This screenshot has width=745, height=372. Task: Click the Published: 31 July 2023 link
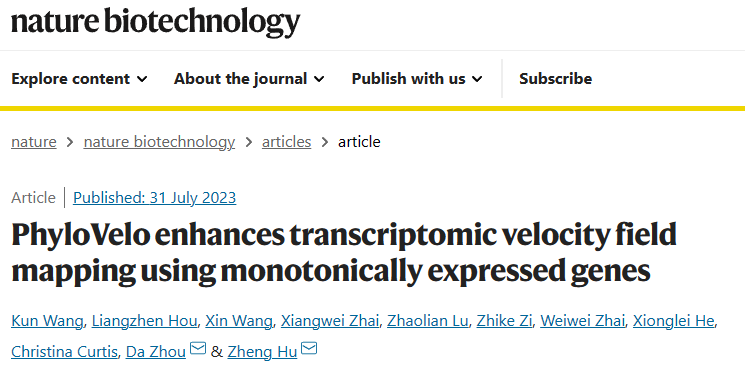(154, 198)
